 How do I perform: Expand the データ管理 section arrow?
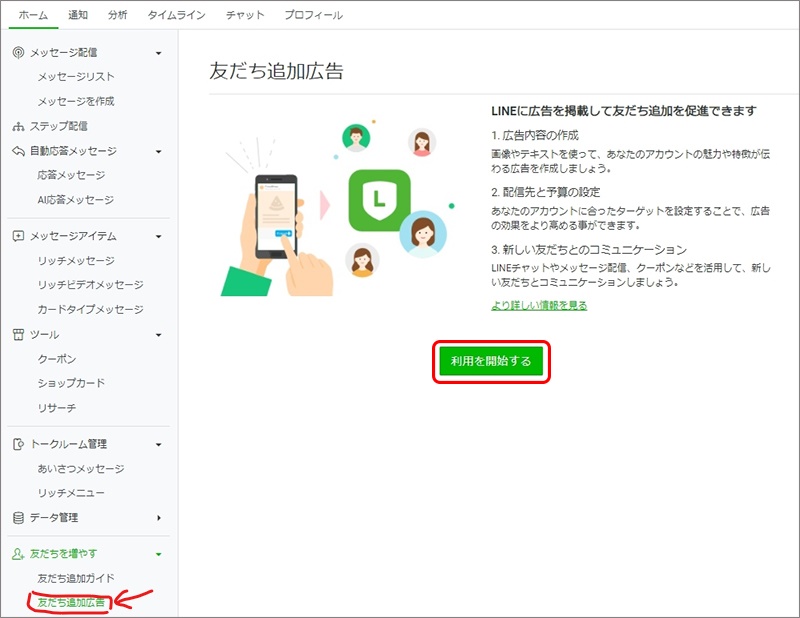[158, 518]
